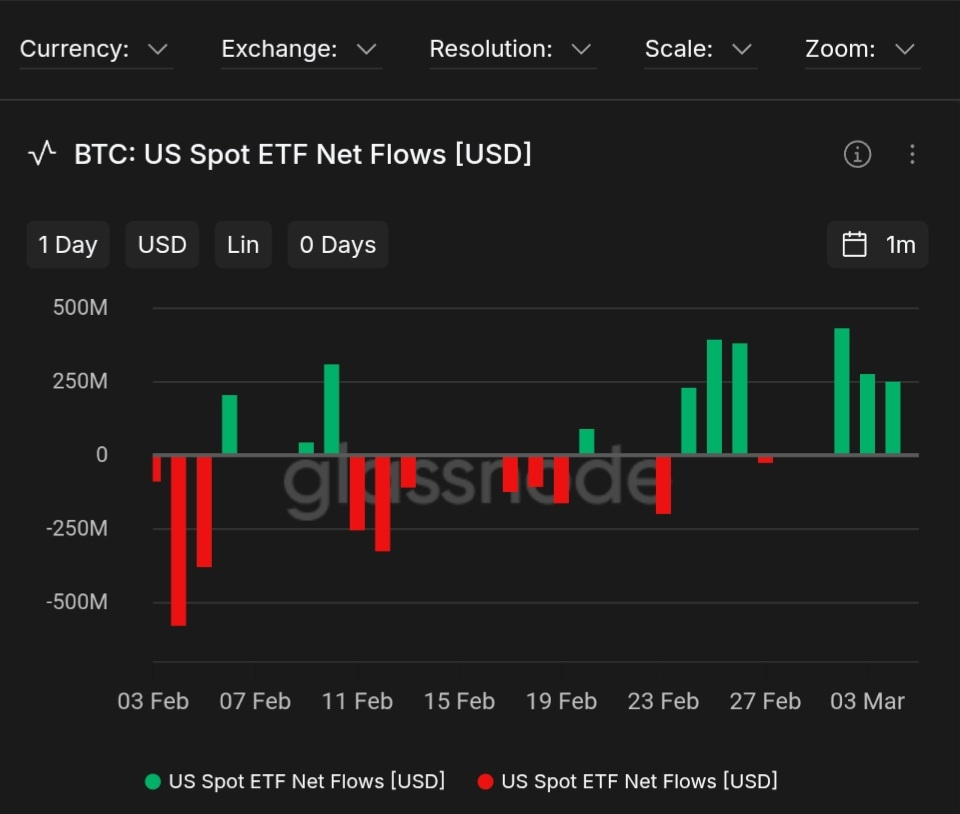This screenshot has height=814, width=960.
Task: Expand the Zoom dropdown
Action: click(x=861, y=49)
